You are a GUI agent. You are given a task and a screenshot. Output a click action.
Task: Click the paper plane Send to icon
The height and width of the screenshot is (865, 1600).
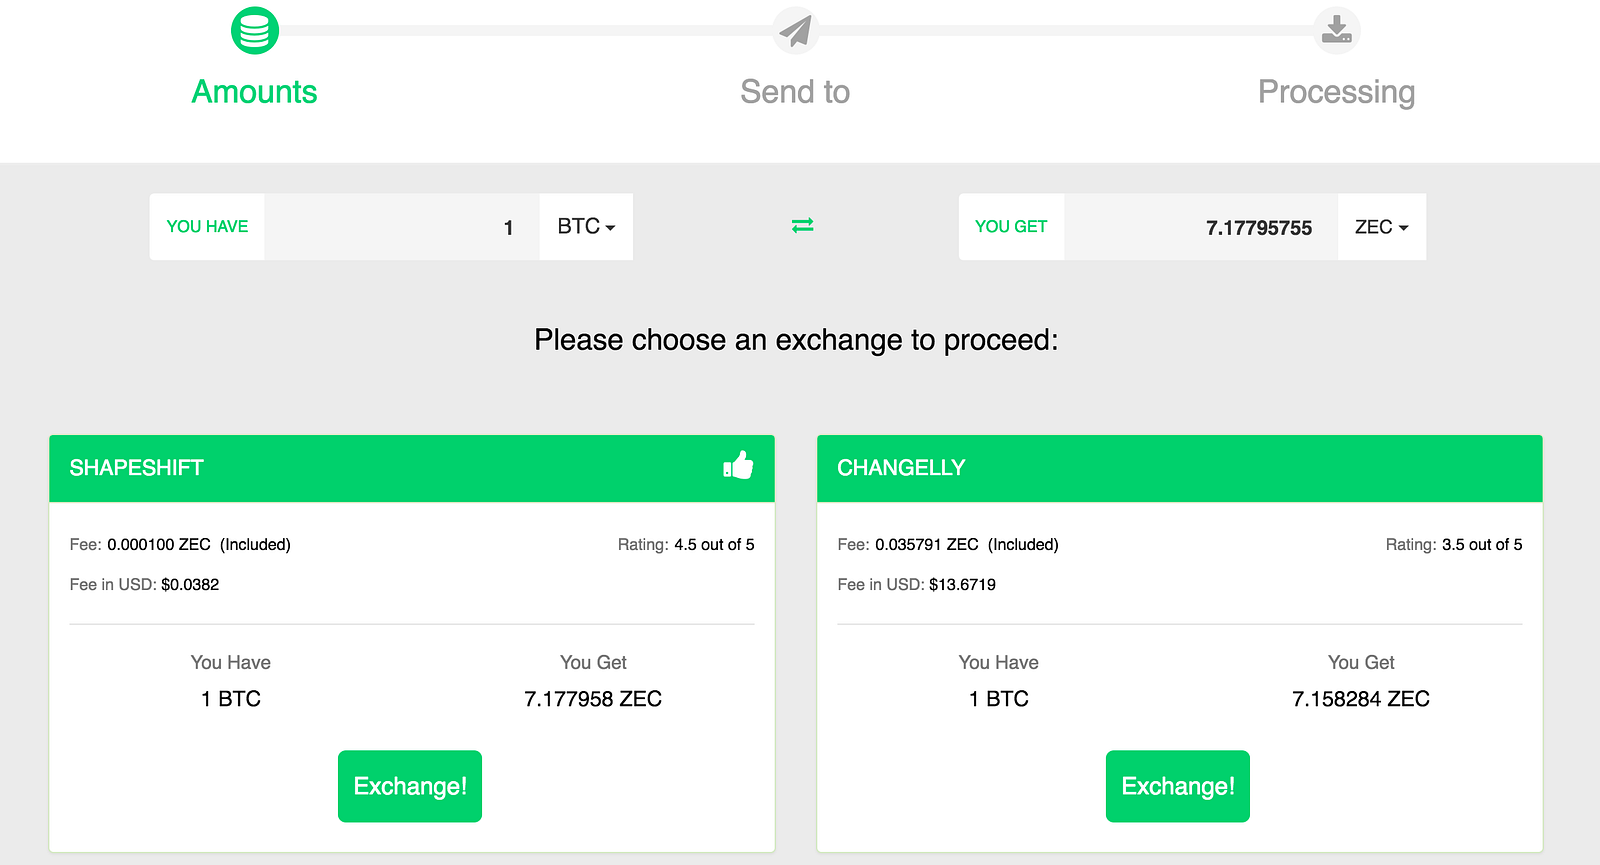795,31
